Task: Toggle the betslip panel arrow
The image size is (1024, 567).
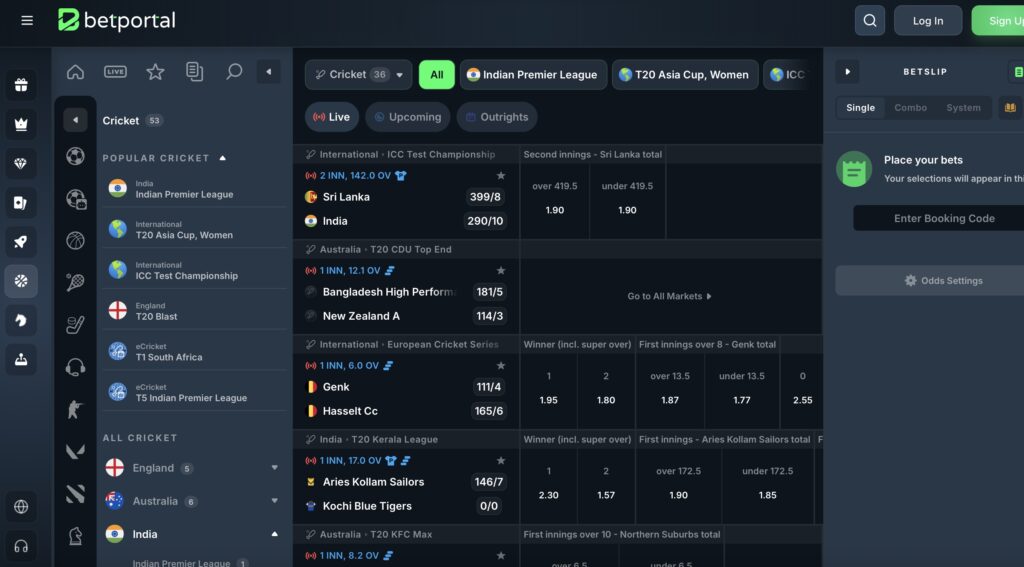Action: pos(848,72)
